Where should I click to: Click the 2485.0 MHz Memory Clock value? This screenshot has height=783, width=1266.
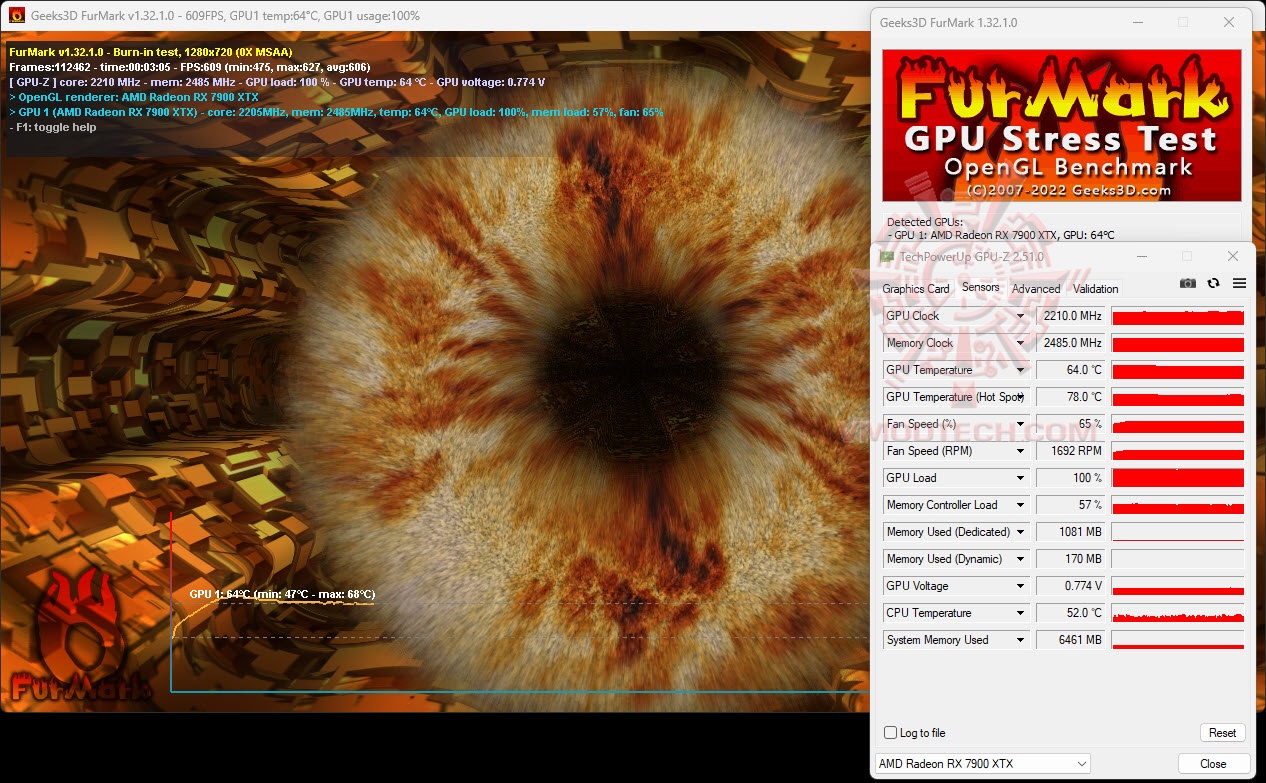click(x=1070, y=343)
